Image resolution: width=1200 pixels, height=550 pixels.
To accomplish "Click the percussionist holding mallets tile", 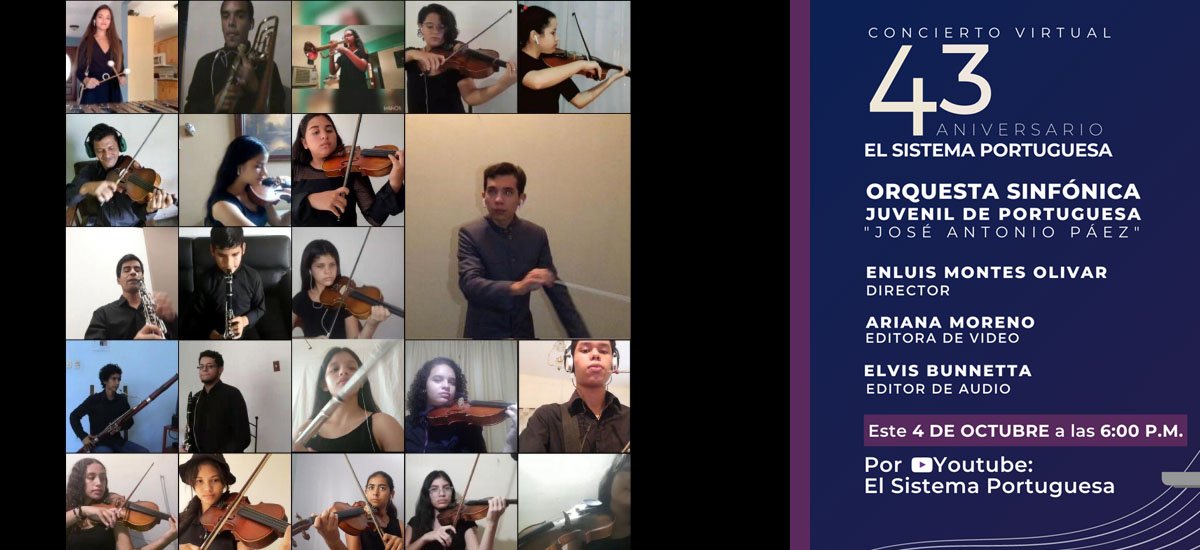I will pos(122,56).
